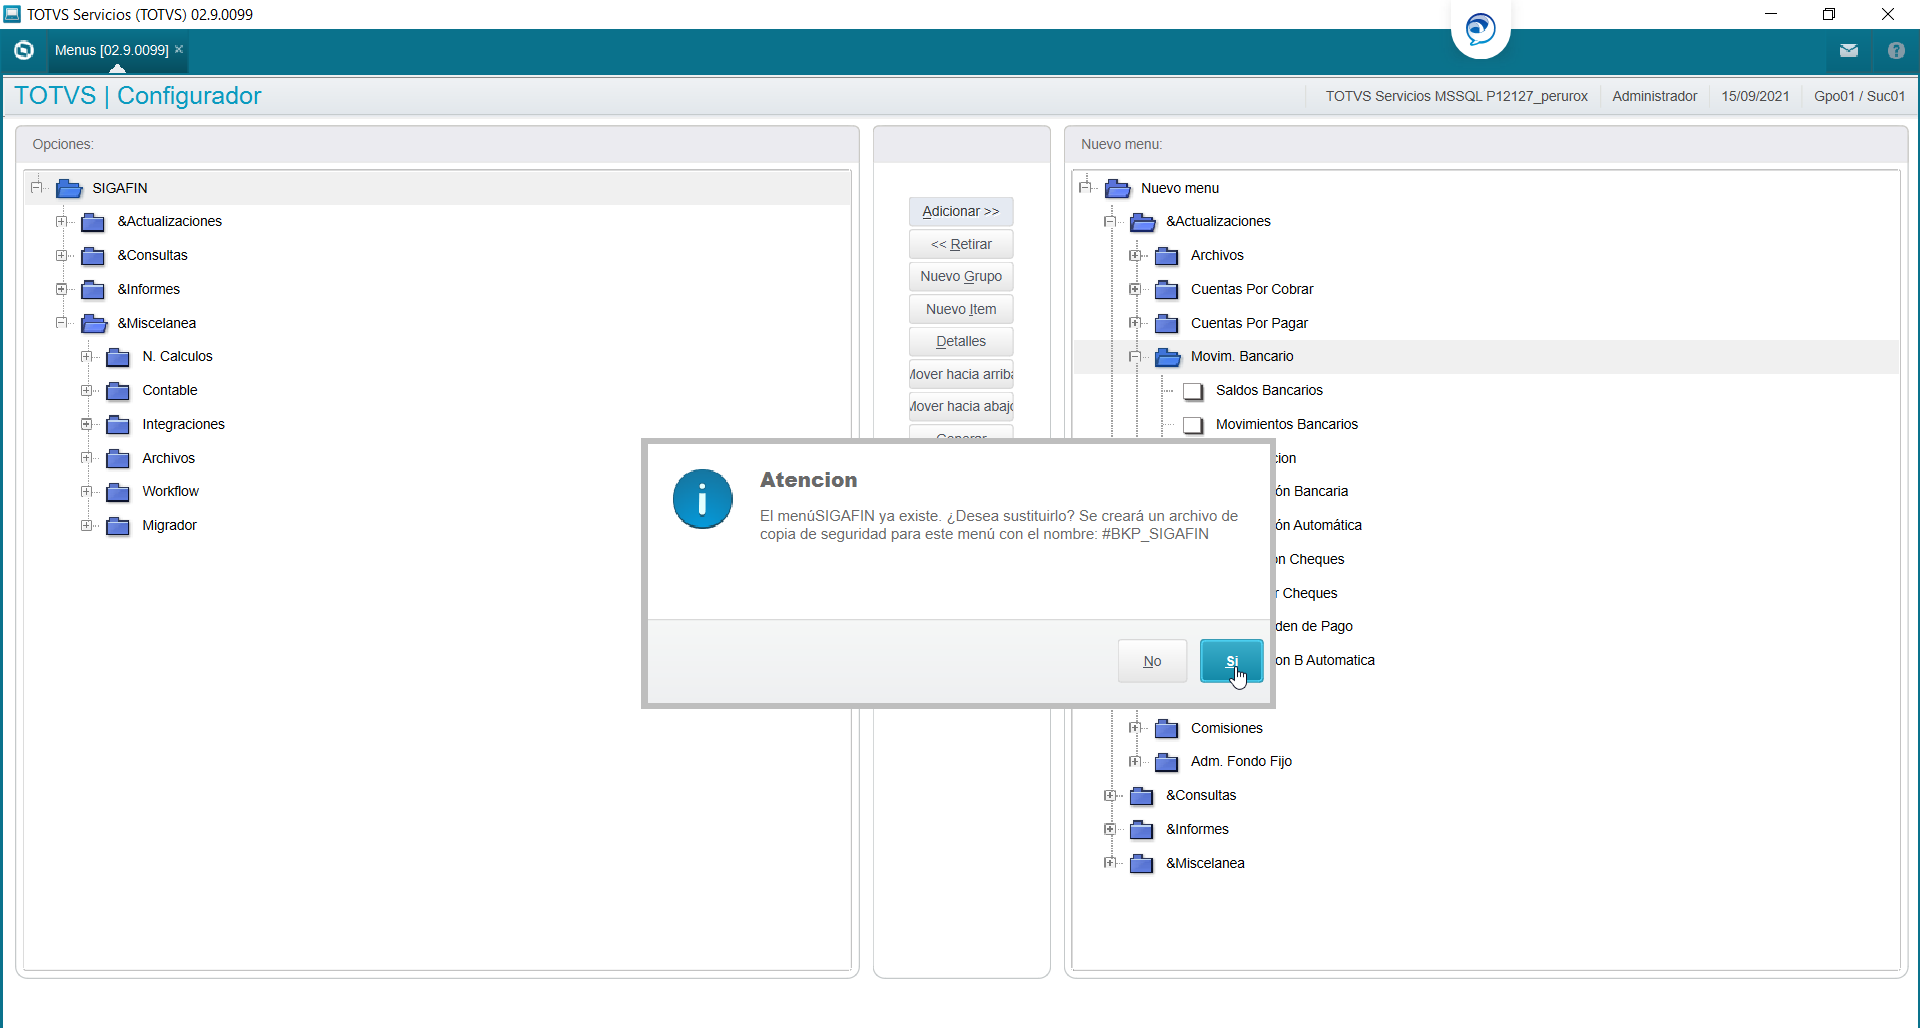Select &Actualizaciones in the Nuevo menu tree

pos(1218,221)
